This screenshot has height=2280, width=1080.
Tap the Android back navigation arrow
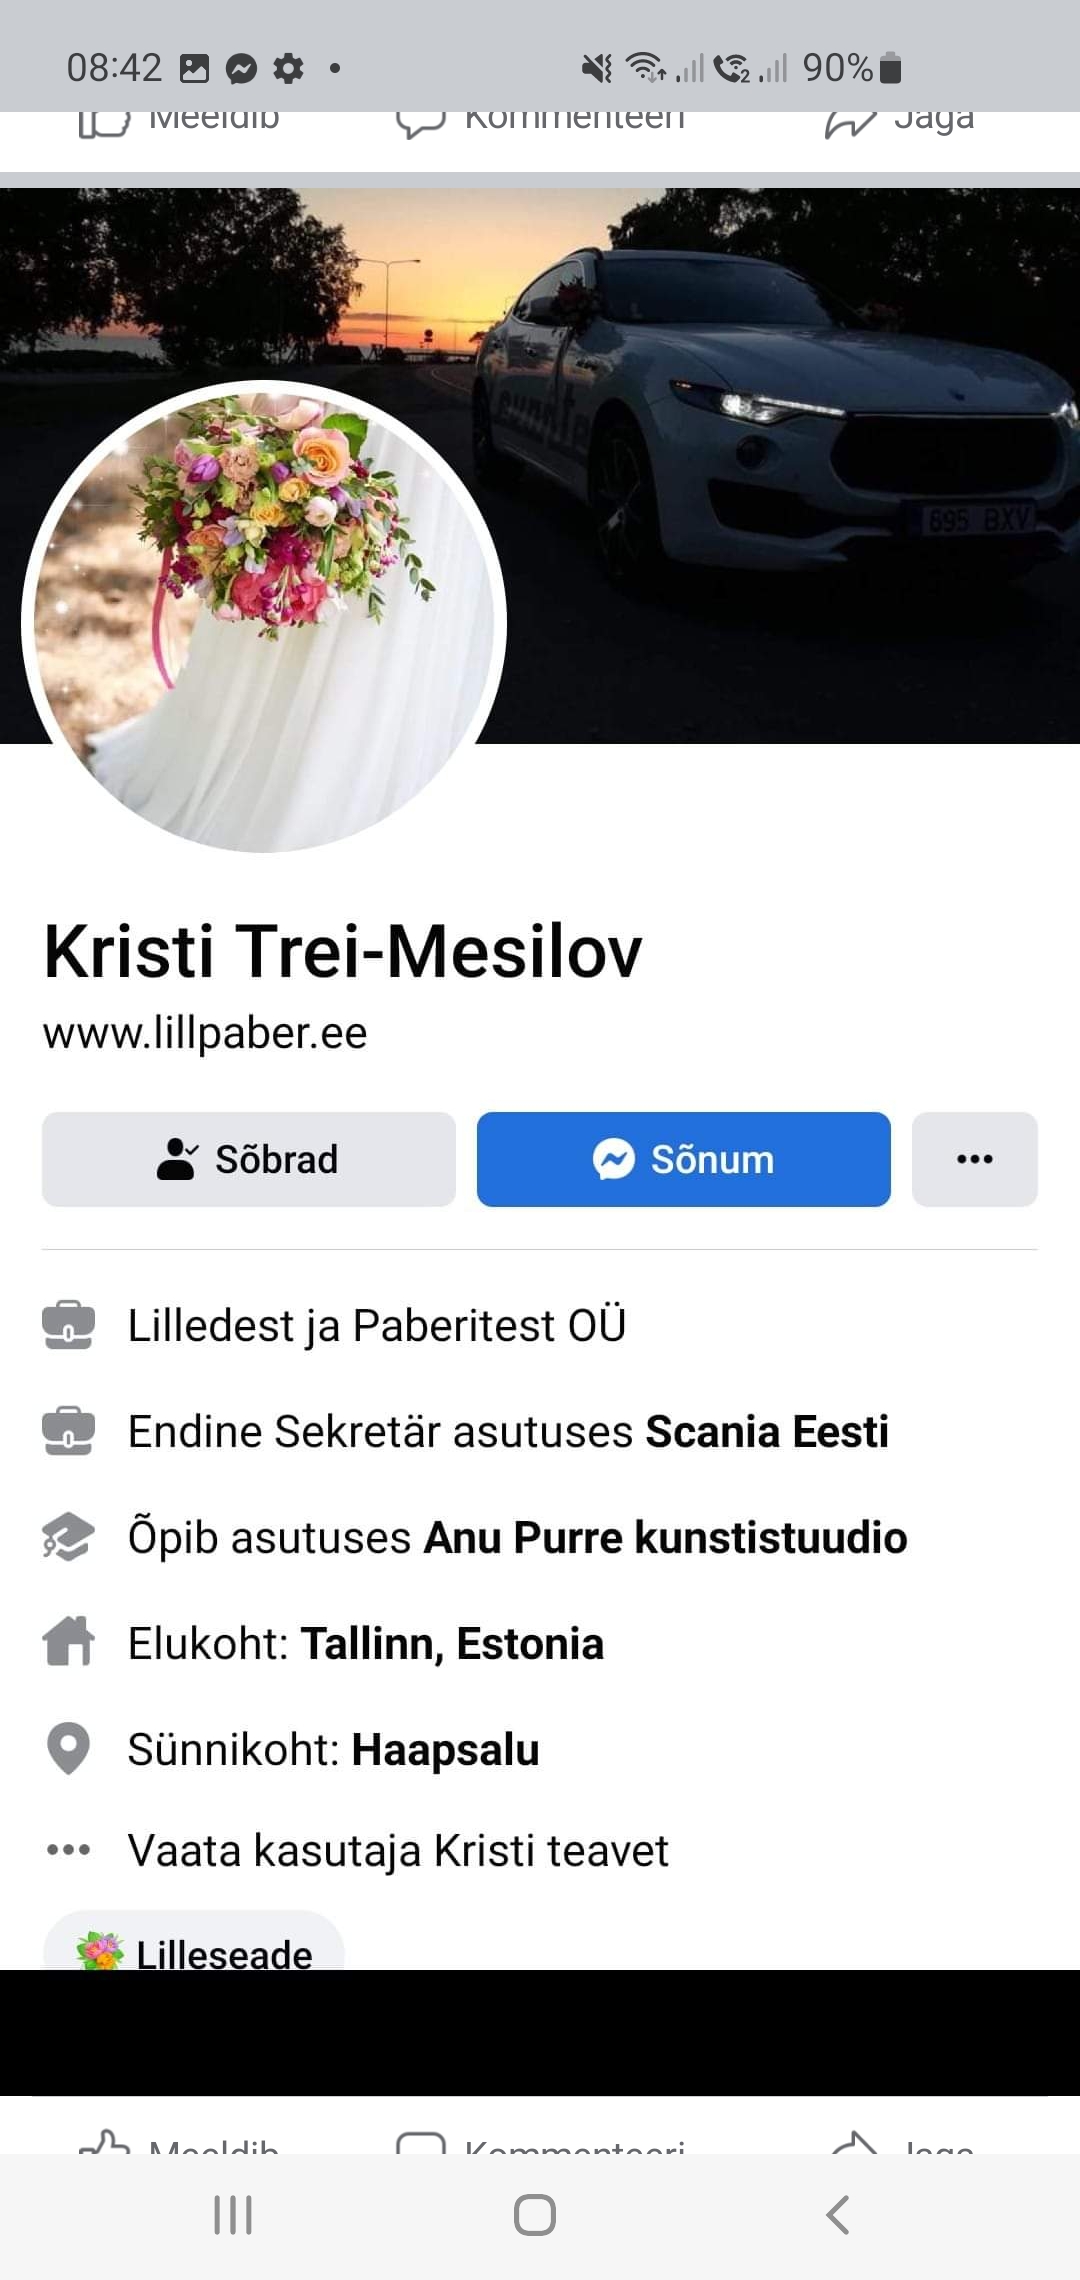pyautogui.click(x=838, y=2215)
